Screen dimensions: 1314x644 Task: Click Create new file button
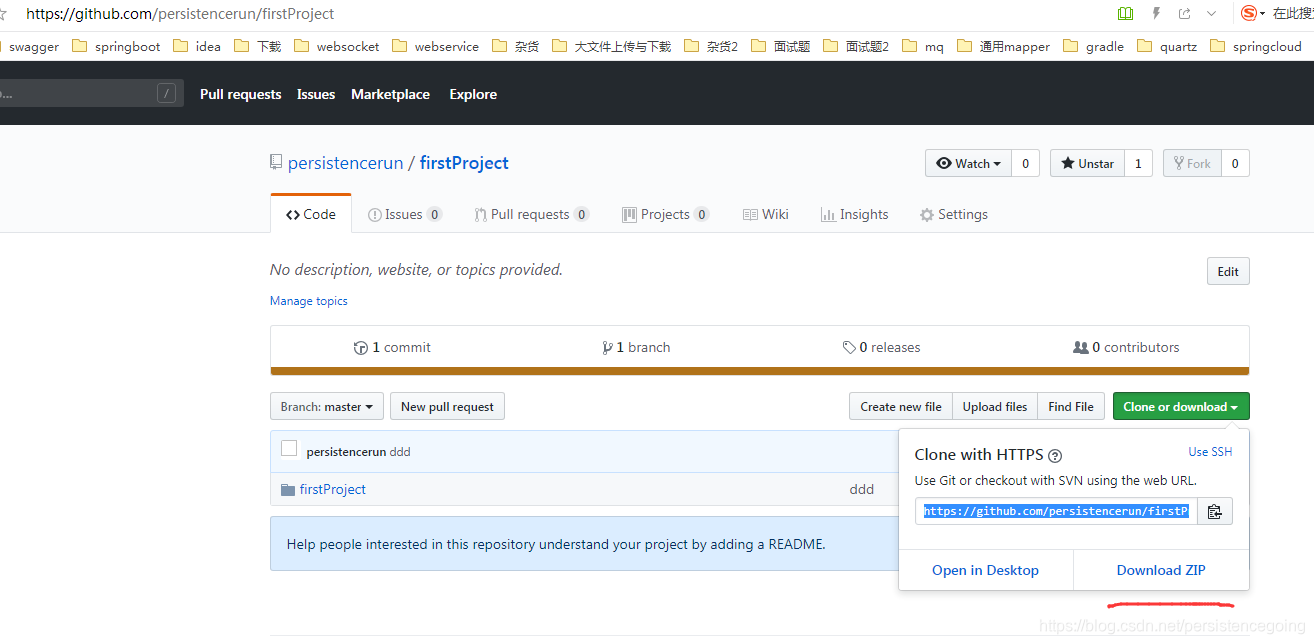901,406
